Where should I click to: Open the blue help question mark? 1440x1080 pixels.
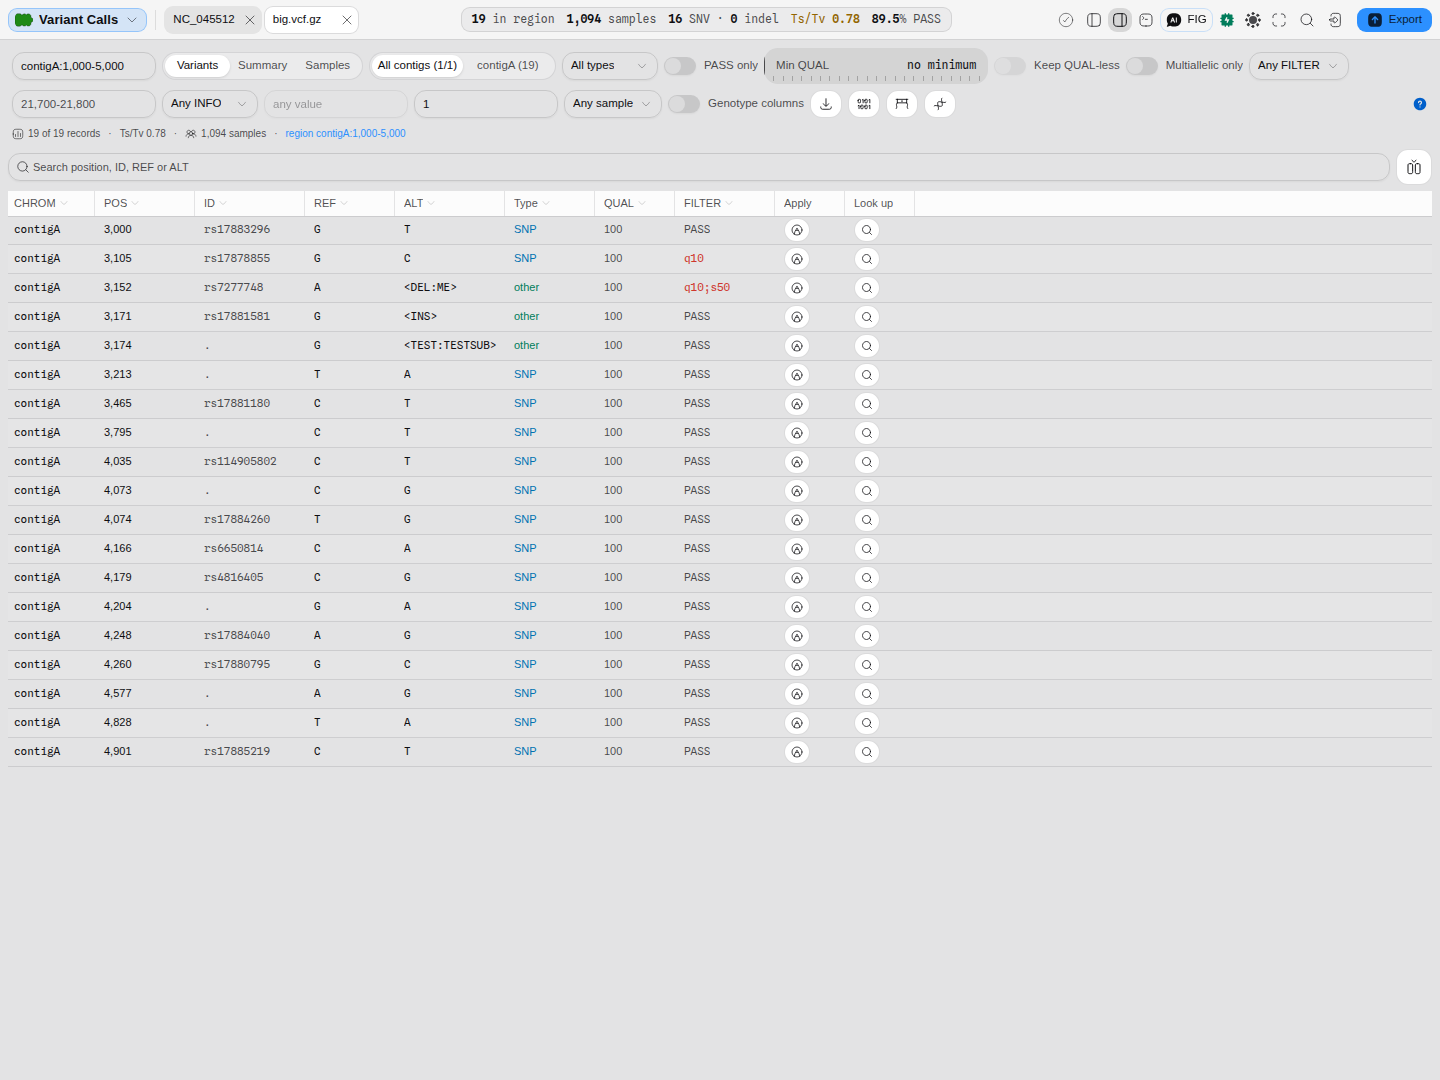pyautogui.click(x=1420, y=104)
